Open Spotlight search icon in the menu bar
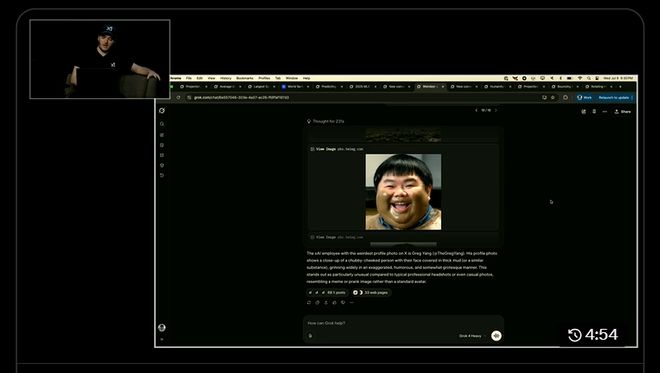 588,78
